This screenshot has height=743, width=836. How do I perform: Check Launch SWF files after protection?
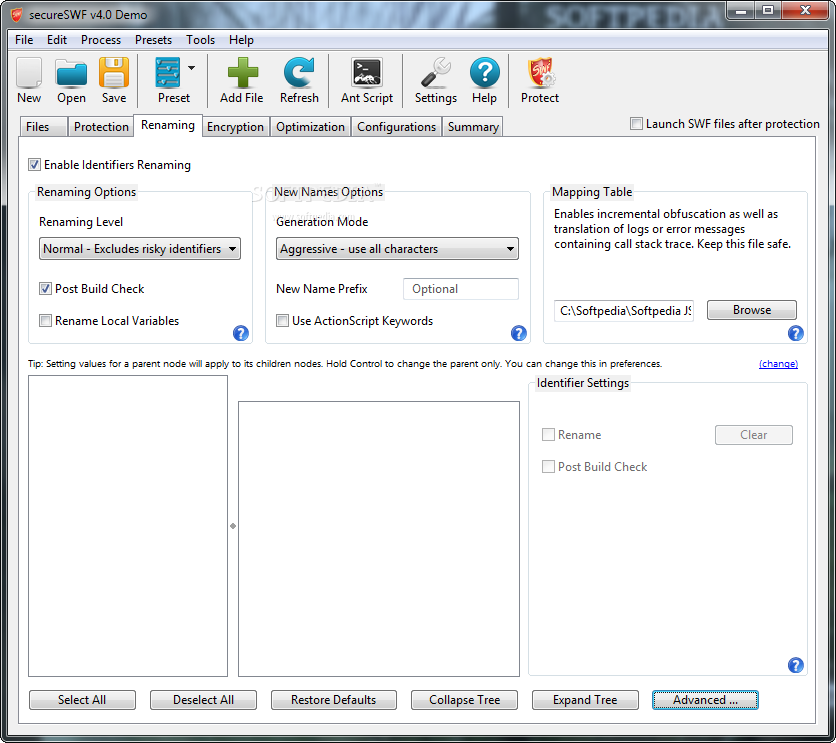(x=636, y=124)
